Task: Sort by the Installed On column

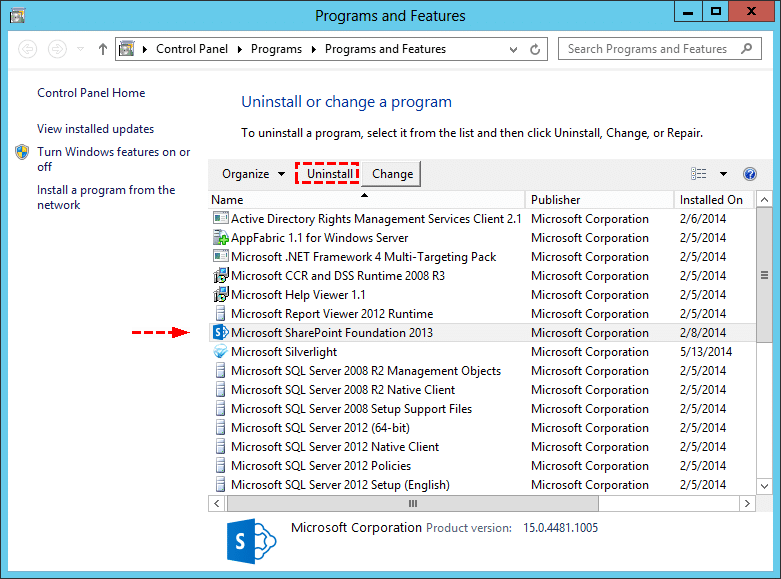Action: pos(715,200)
